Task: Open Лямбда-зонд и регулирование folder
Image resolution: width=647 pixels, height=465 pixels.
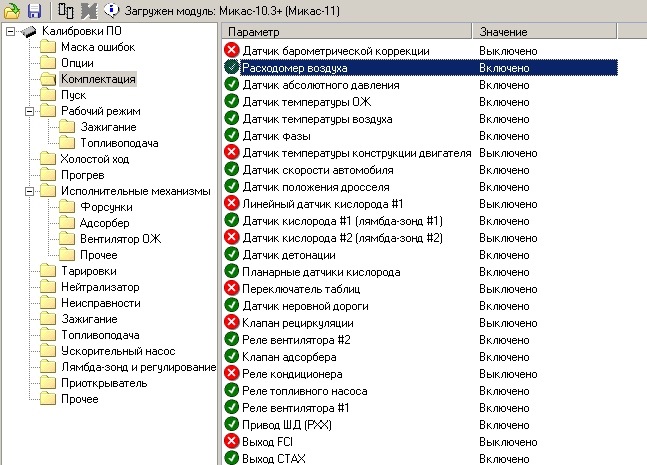Action: (x=138, y=367)
